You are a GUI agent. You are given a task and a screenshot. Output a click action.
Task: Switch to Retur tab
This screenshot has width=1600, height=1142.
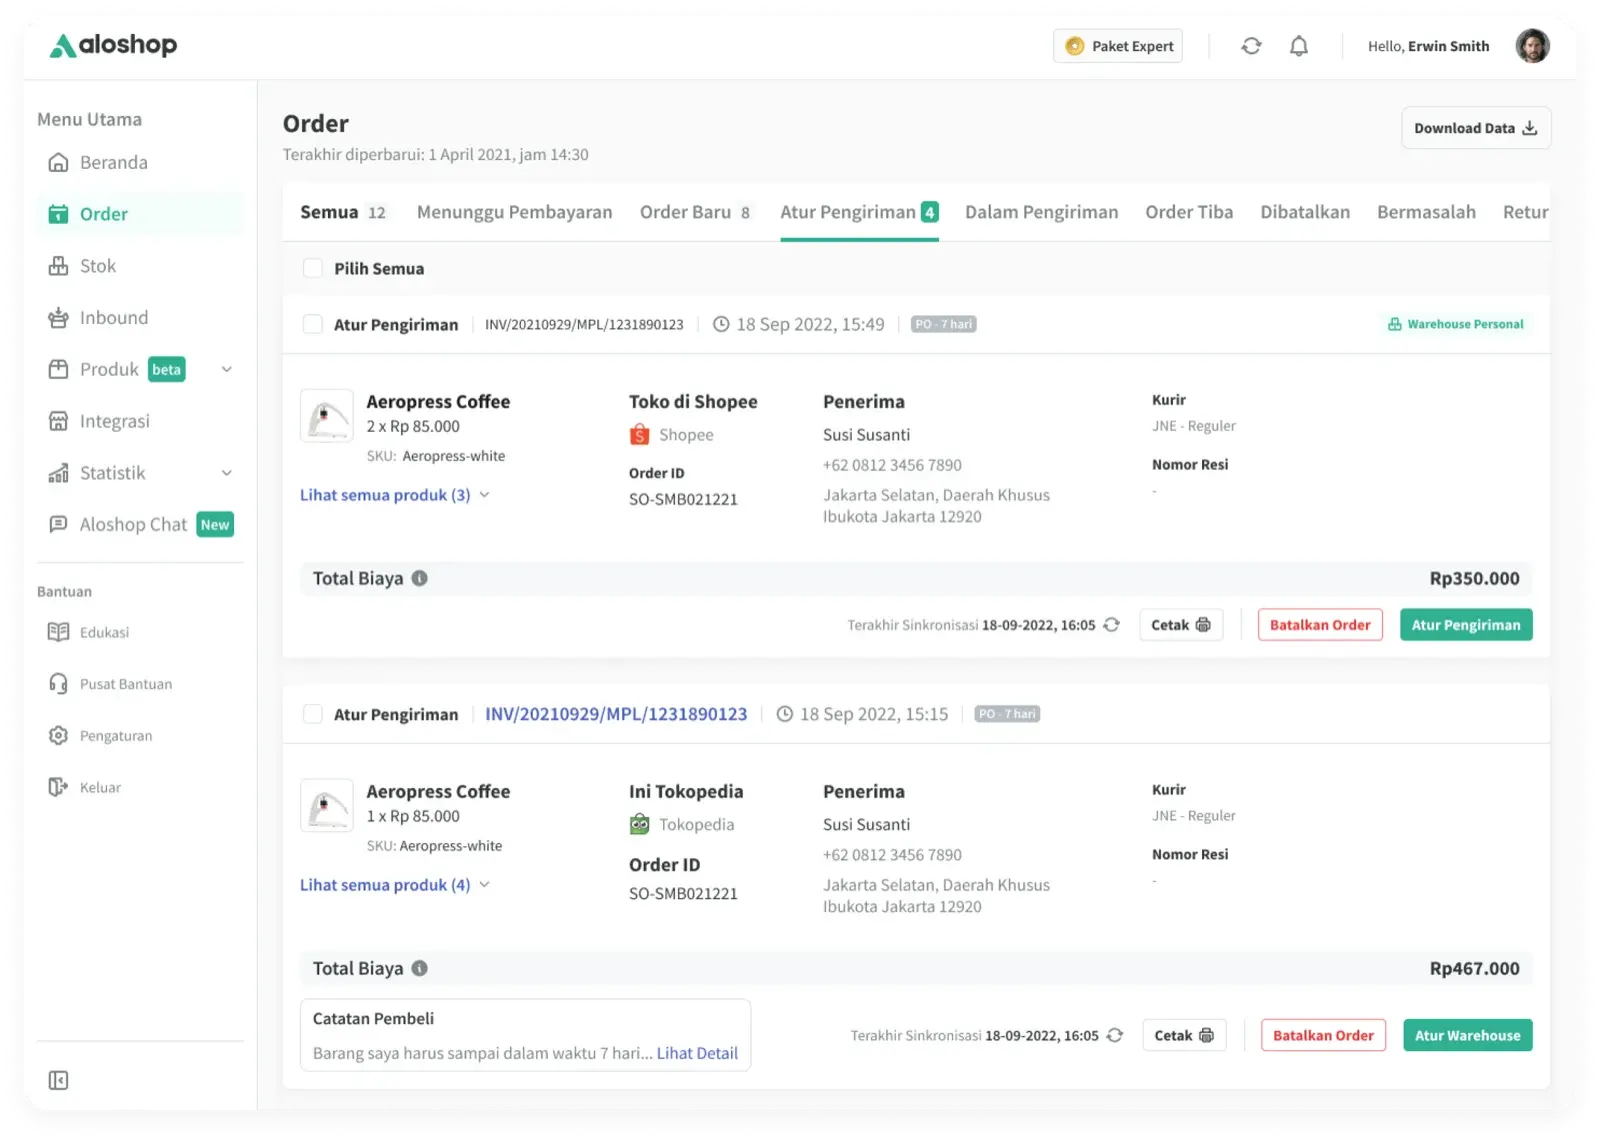pos(1525,212)
